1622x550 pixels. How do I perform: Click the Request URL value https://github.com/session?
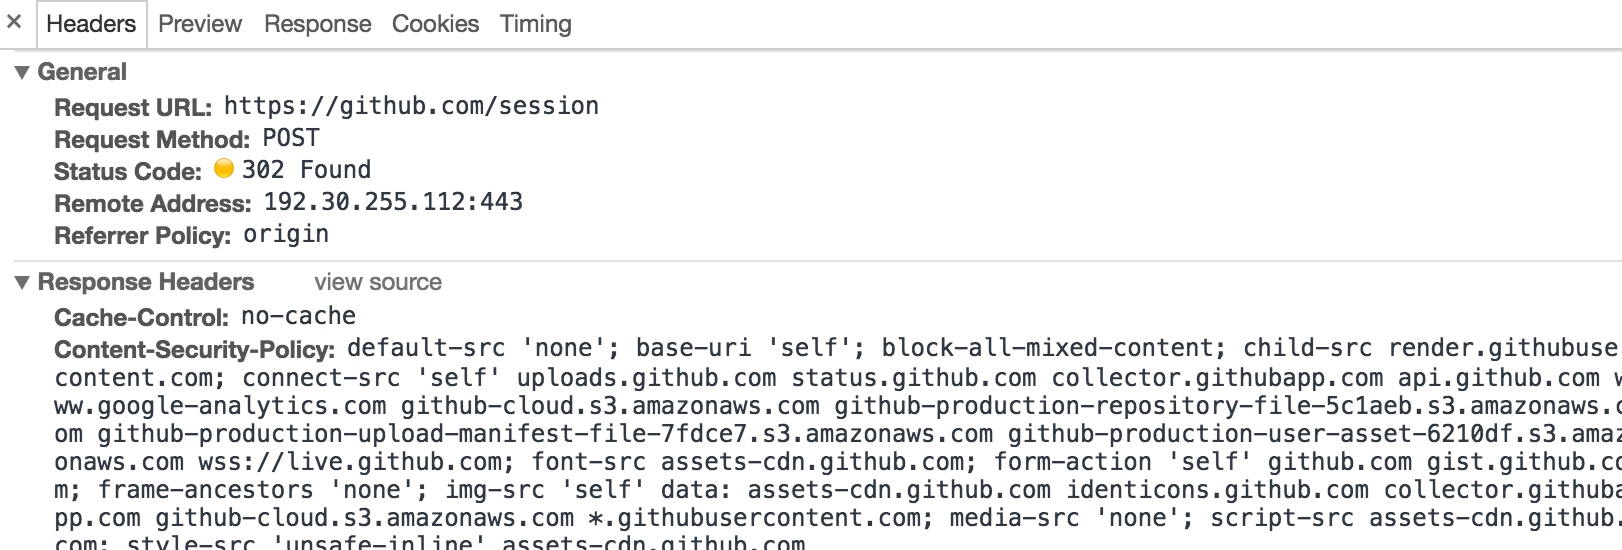pyautogui.click(x=411, y=106)
